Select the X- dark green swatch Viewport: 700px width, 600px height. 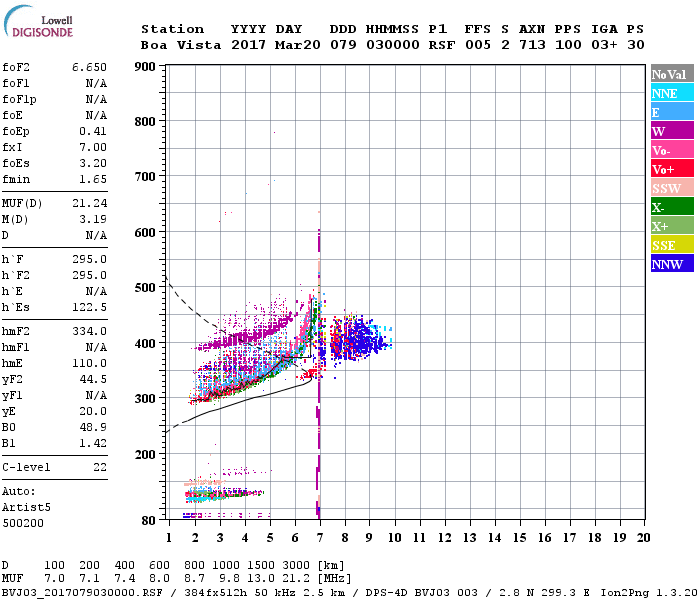(672, 207)
